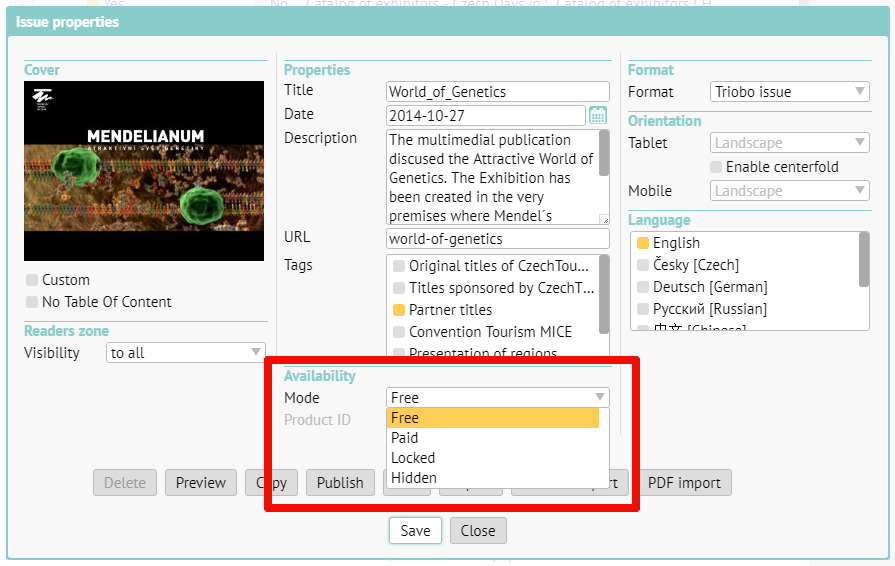Click the PDF import button
The image size is (895, 566).
[684, 483]
